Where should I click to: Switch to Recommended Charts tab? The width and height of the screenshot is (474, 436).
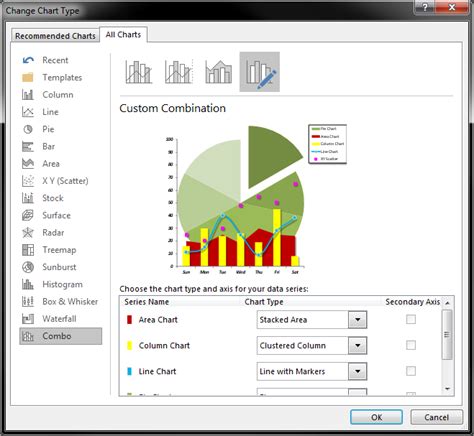click(55, 35)
